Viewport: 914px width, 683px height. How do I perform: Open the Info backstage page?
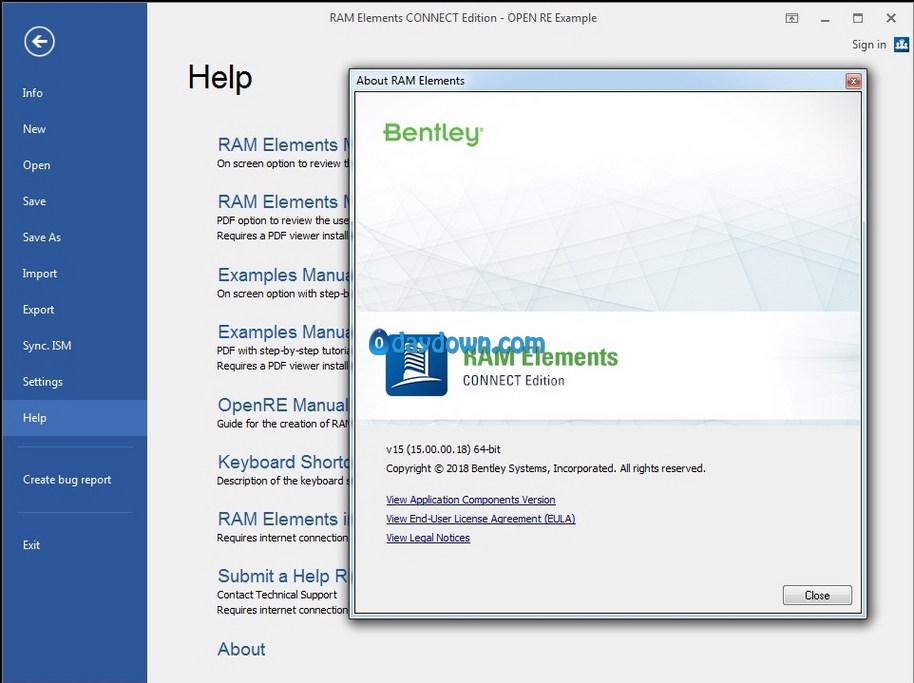click(x=33, y=93)
